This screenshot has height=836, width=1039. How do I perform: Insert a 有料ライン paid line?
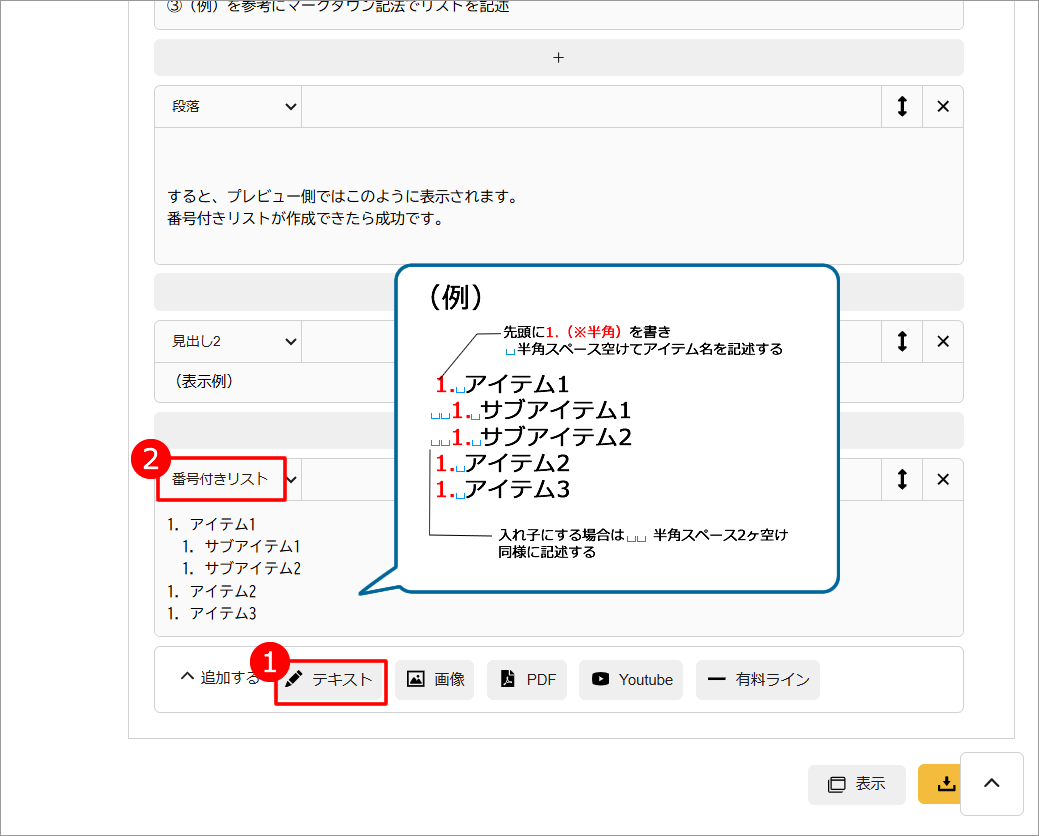coord(758,680)
